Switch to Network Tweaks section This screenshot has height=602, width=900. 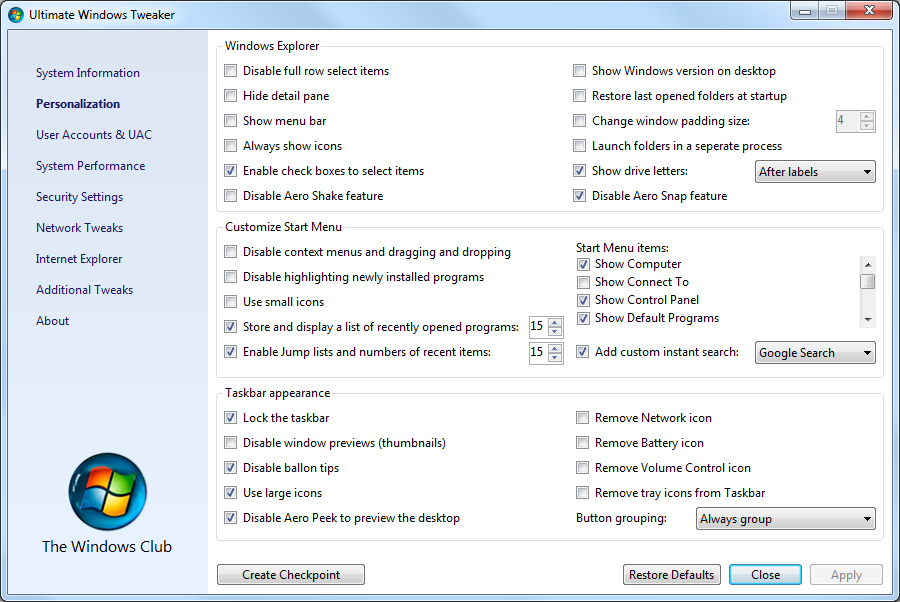[79, 228]
